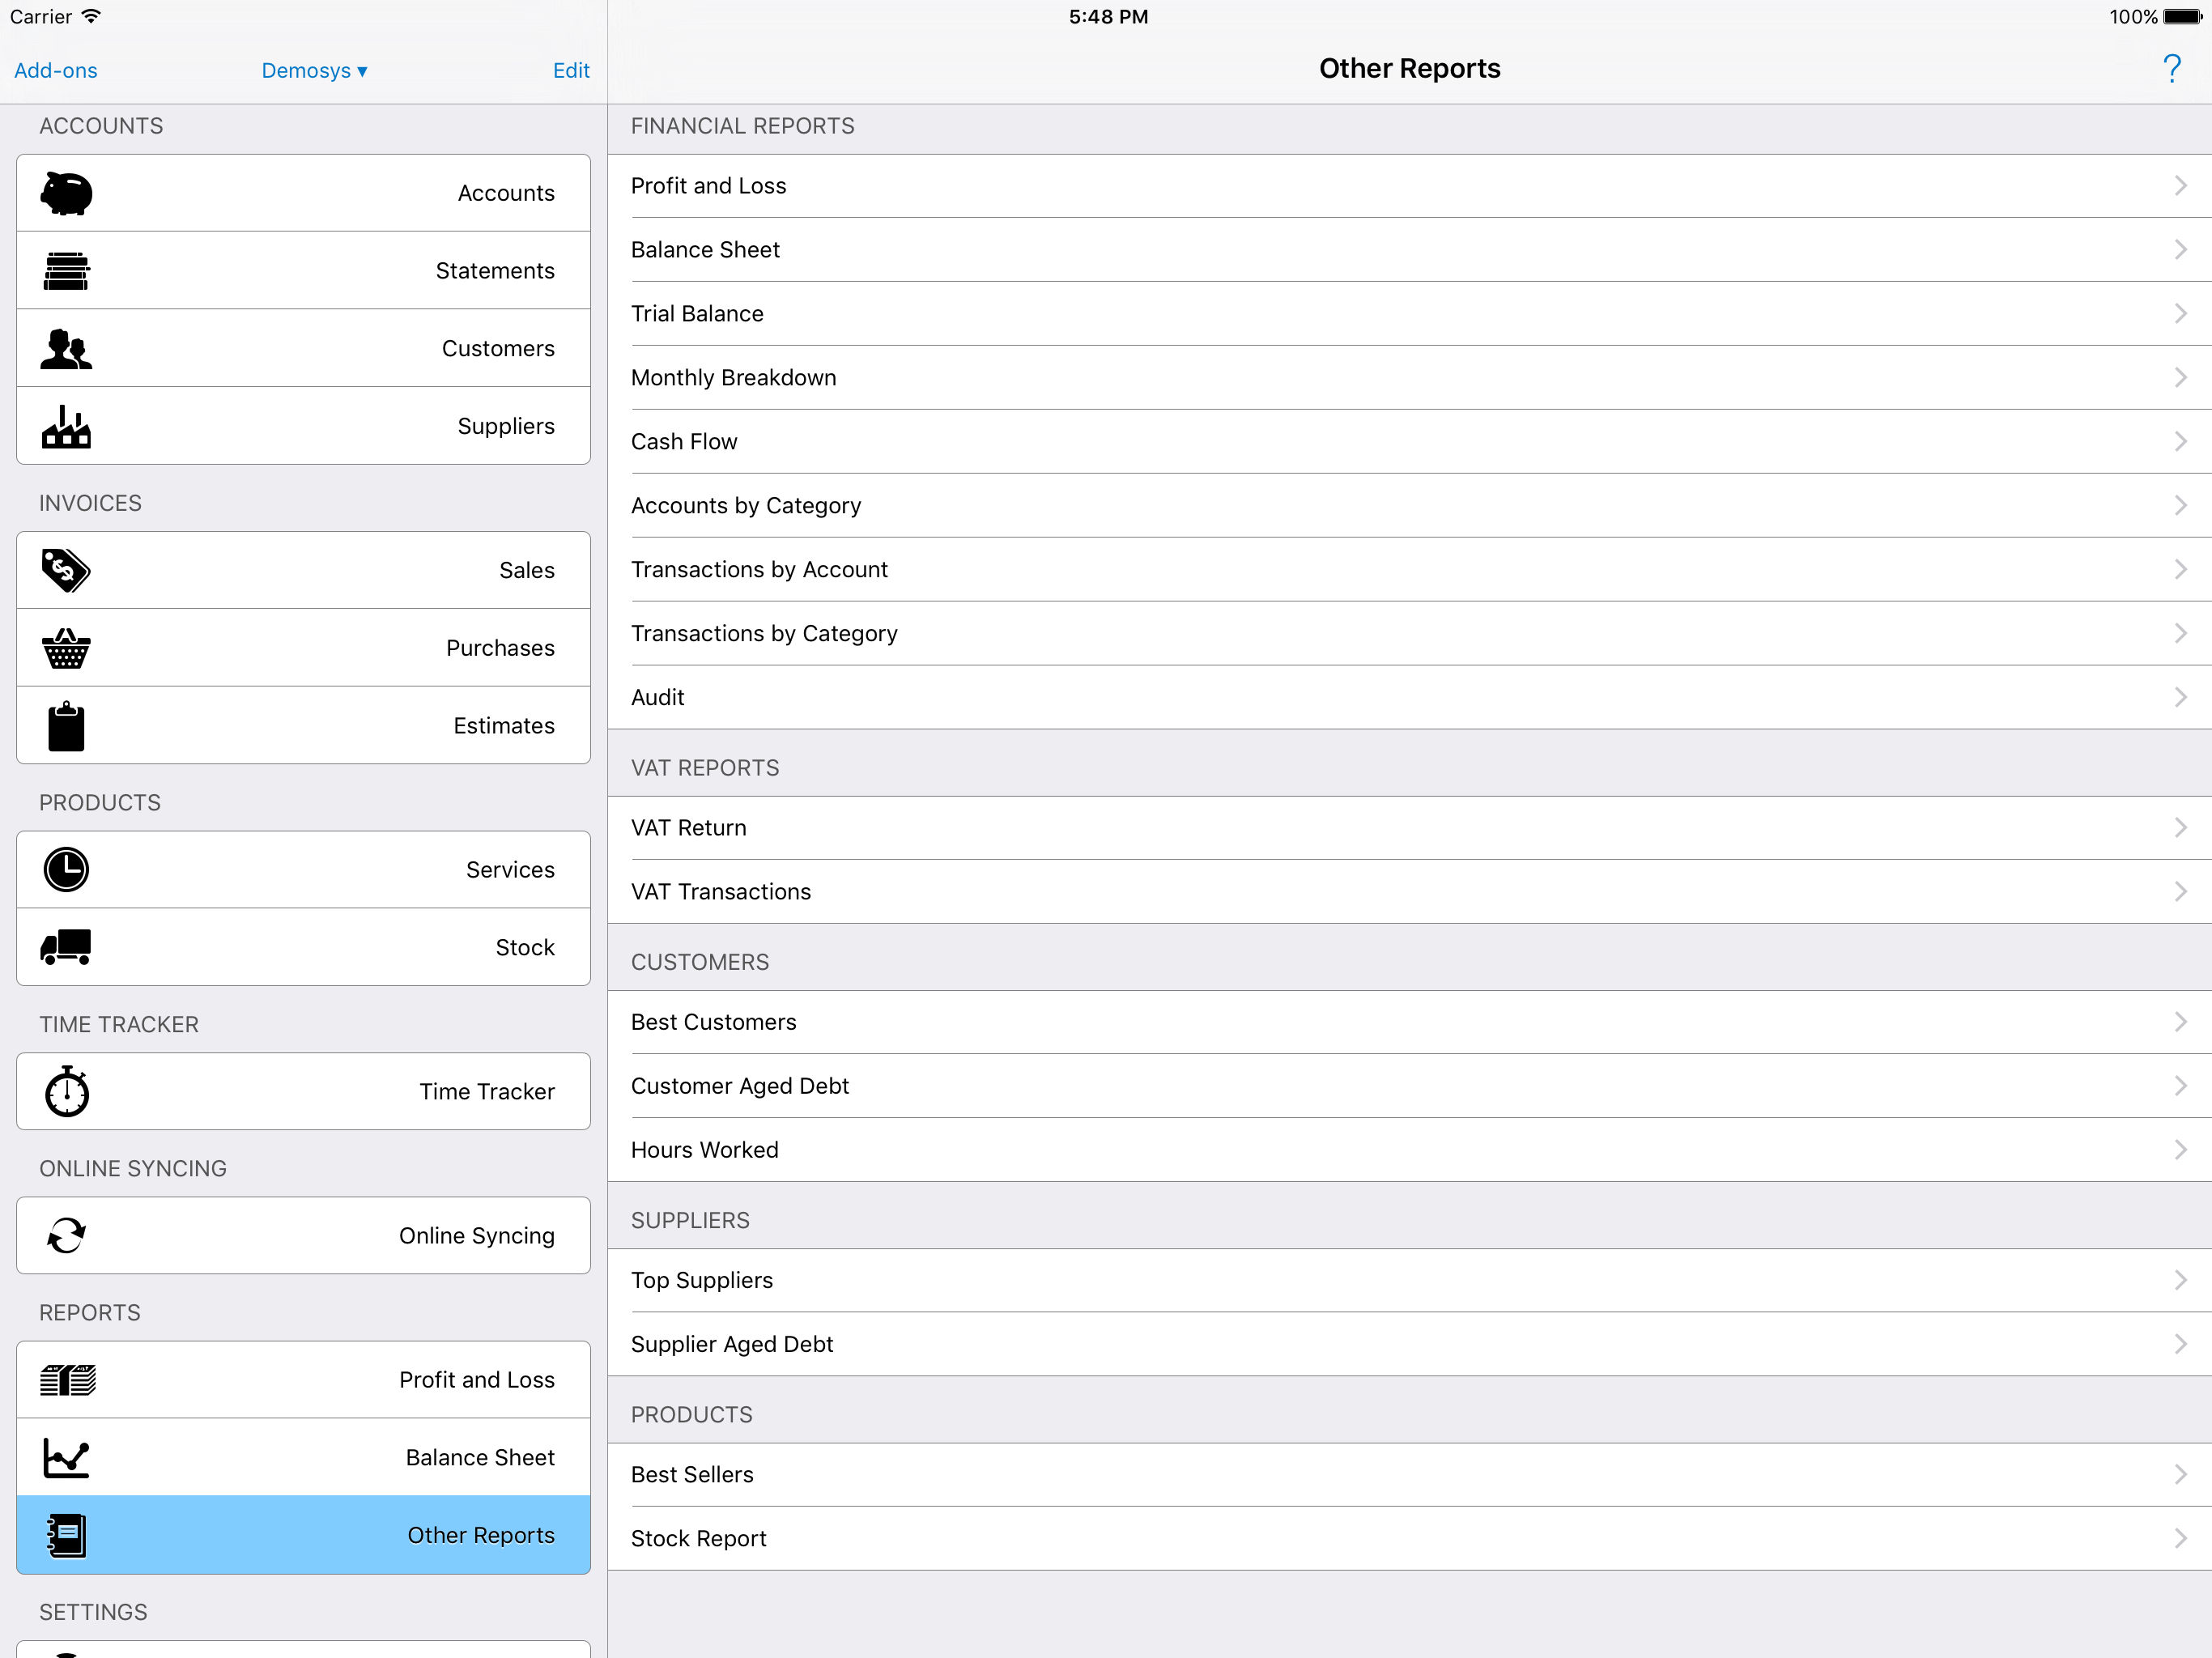Tap the chevron beside VAT Return
The image size is (2212, 1658).
2180,828
